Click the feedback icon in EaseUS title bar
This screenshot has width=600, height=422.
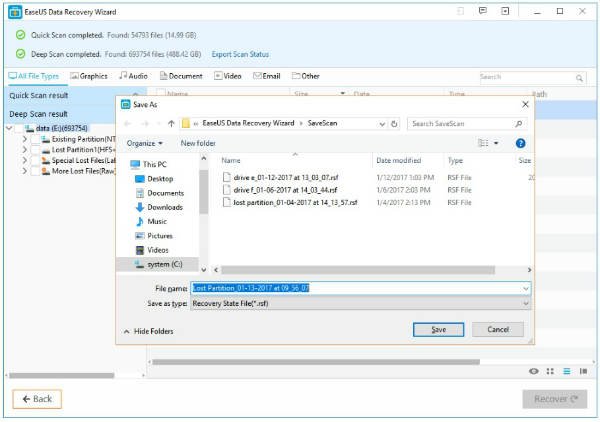[483, 11]
